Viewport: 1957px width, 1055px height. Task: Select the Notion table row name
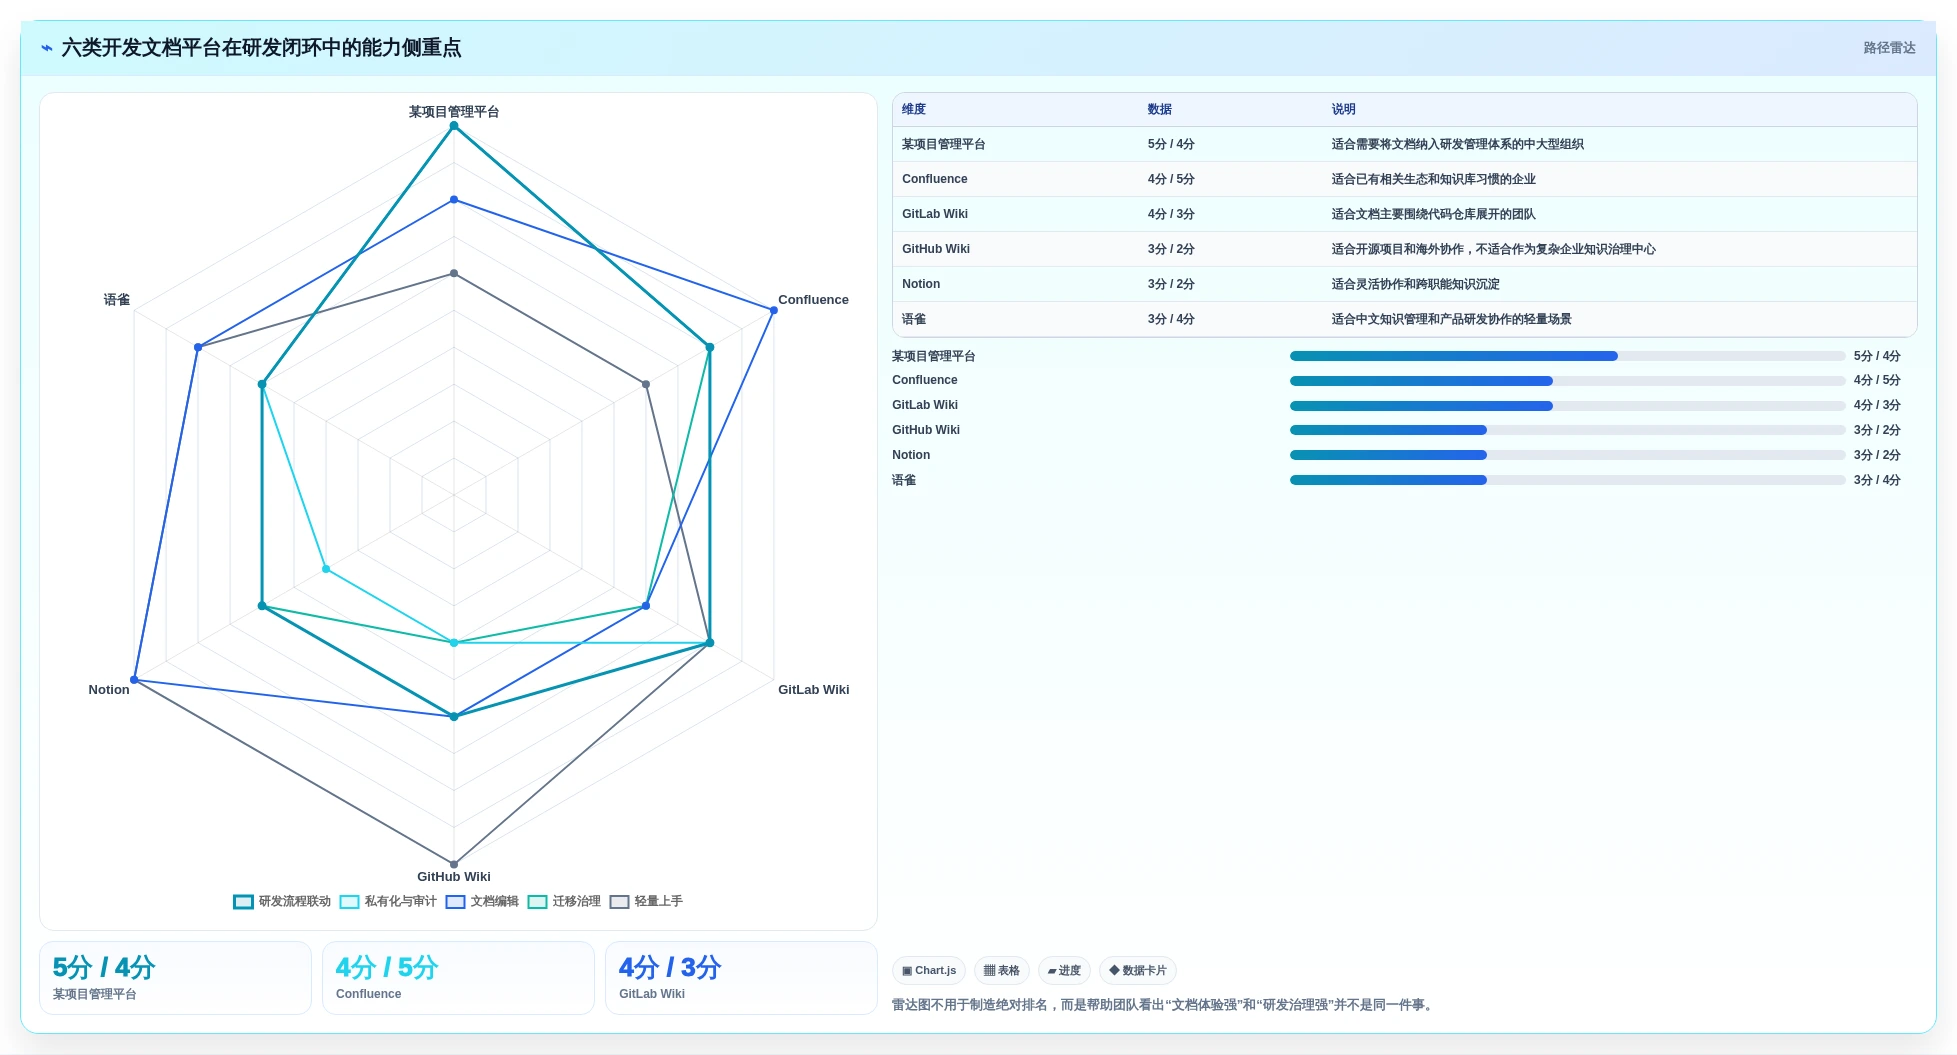921,284
